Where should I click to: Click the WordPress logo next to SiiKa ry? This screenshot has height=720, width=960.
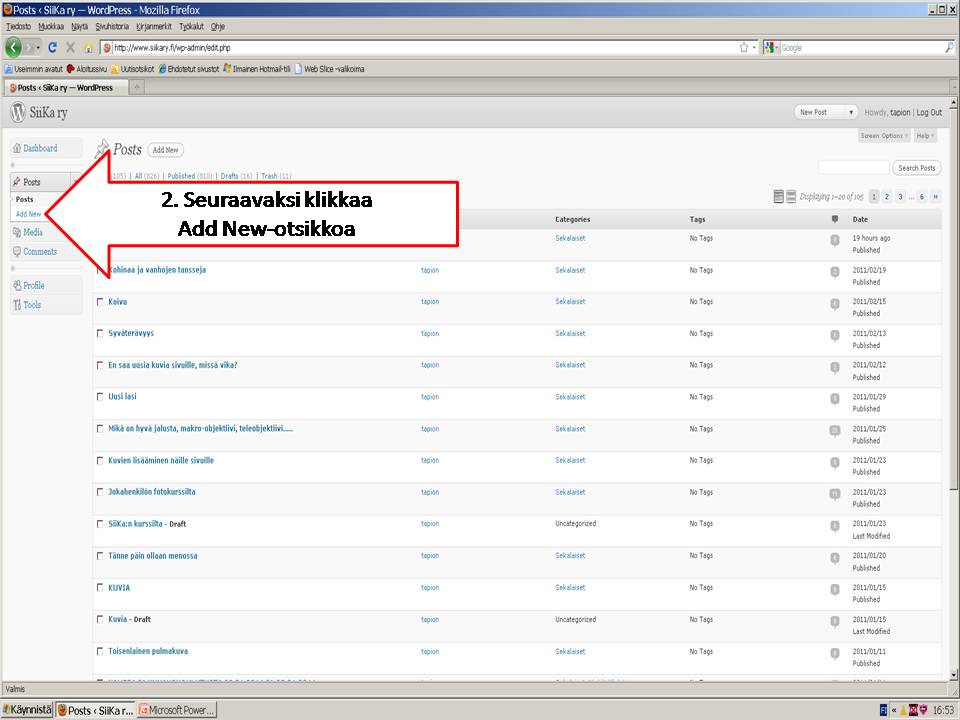pyautogui.click(x=17, y=112)
